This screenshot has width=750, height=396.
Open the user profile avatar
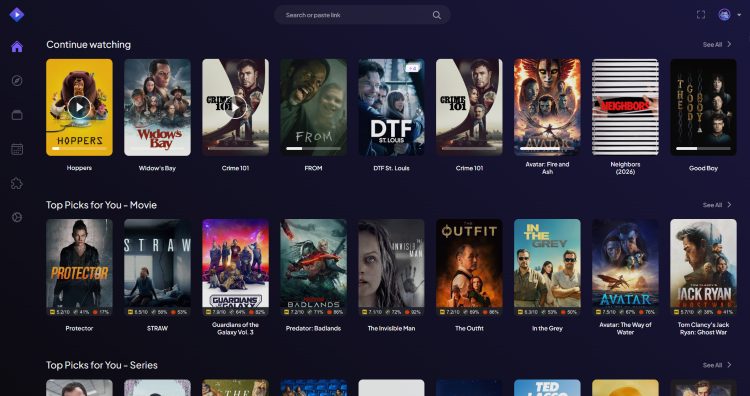(724, 15)
